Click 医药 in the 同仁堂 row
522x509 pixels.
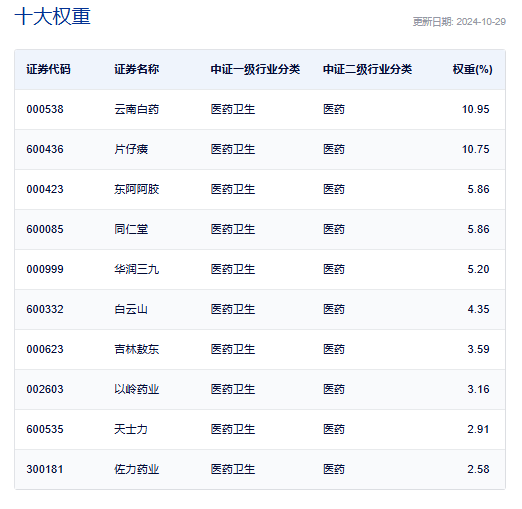pos(334,229)
